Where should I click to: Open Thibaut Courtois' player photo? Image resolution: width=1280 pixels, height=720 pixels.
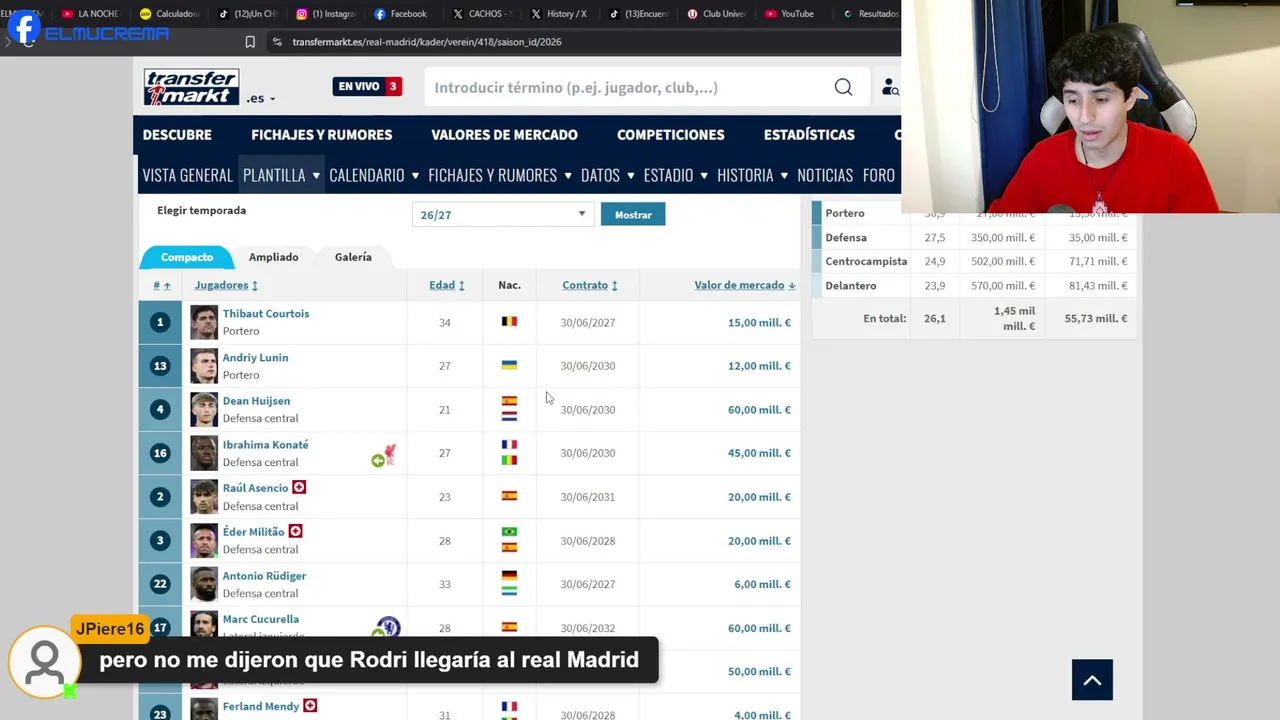click(204, 322)
